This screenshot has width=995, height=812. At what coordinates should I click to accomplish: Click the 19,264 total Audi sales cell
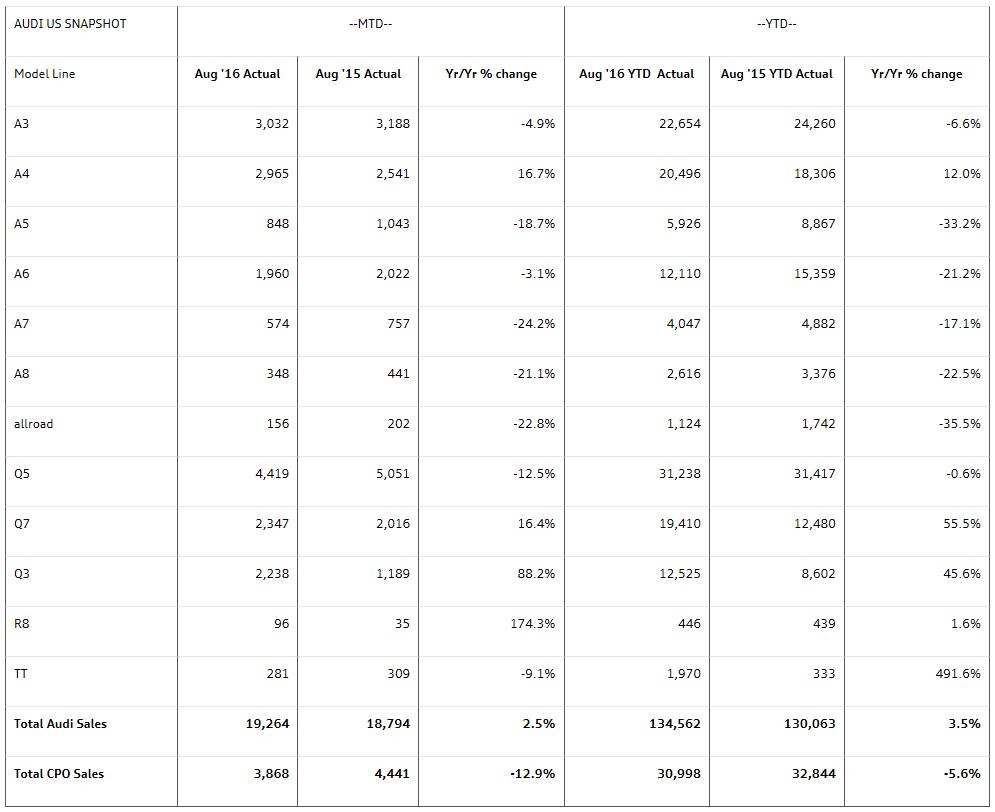coord(267,724)
